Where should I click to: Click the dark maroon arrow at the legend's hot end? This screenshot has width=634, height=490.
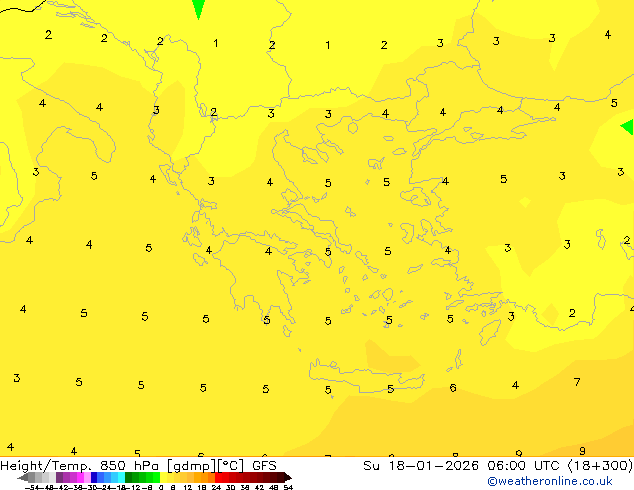[288, 478]
